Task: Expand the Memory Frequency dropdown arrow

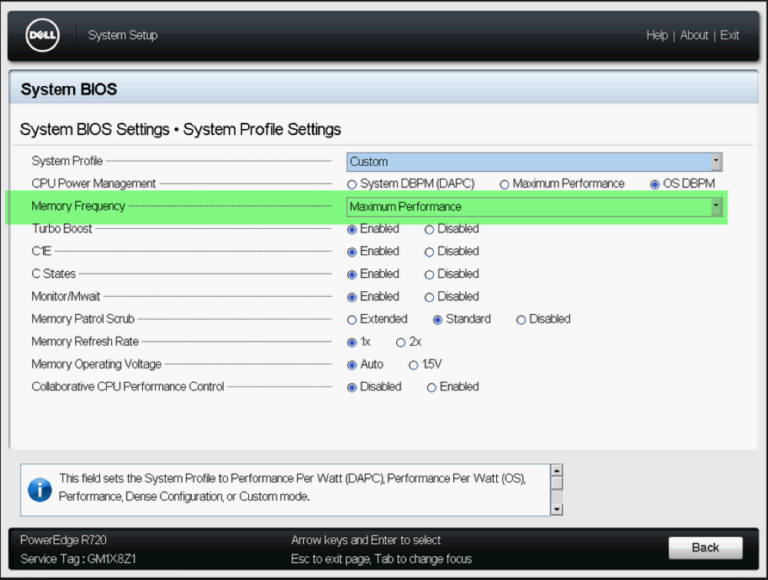Action: point(715,207)
